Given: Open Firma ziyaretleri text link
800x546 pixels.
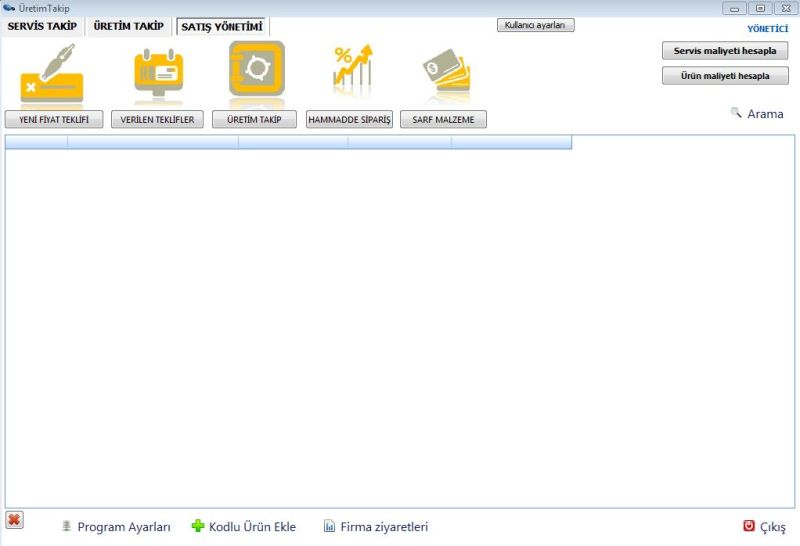Looking at the screenshot, I should pos(384,527).
